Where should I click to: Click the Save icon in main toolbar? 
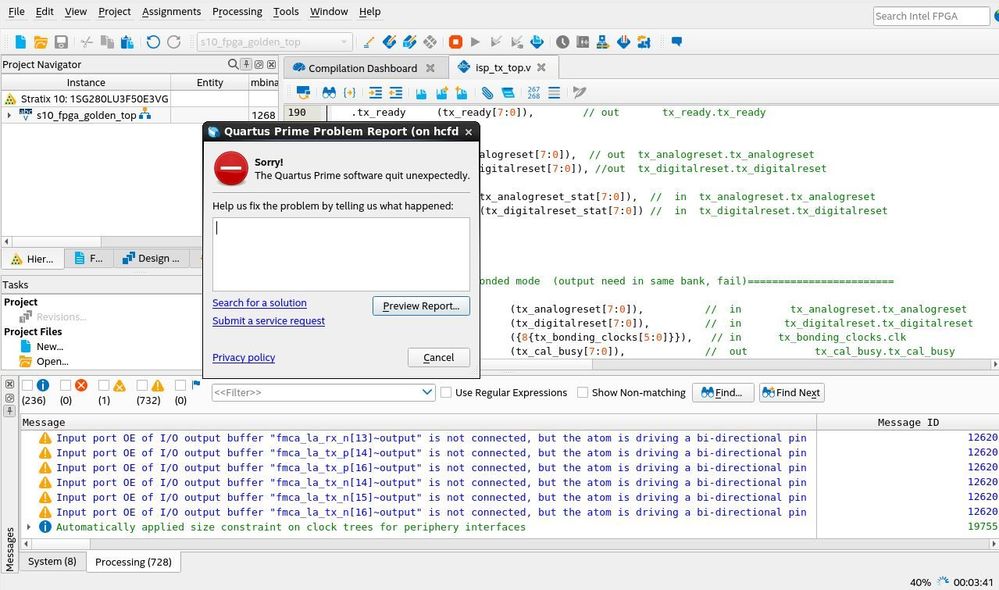pyautogui.click(x=61, y=42)
